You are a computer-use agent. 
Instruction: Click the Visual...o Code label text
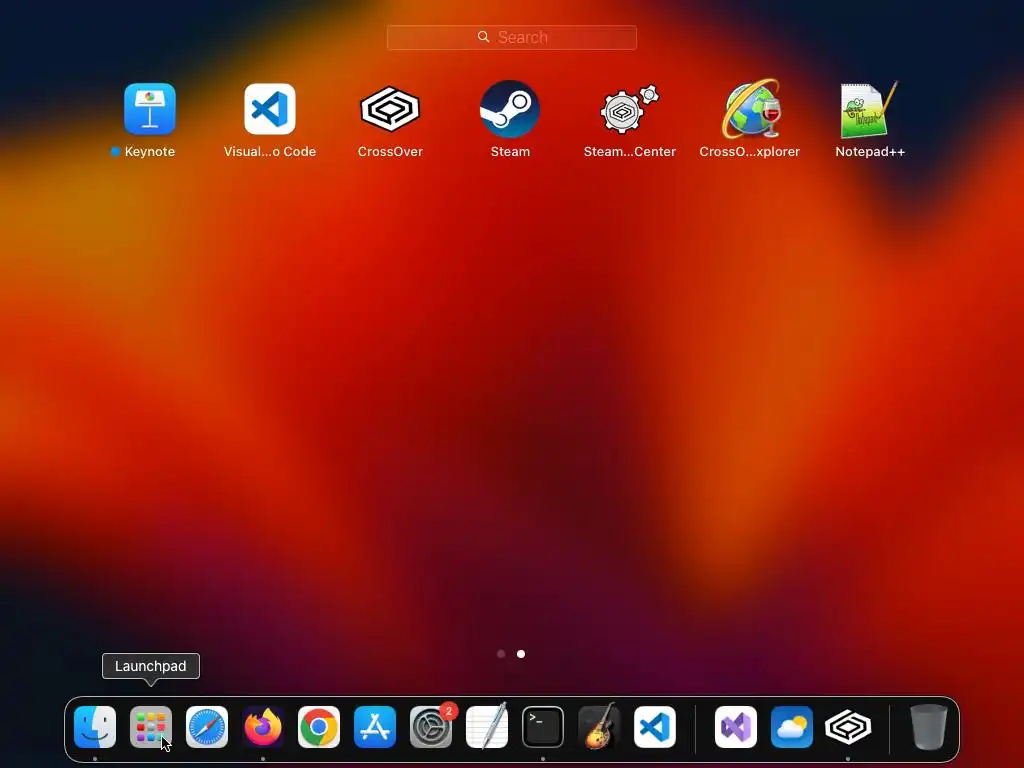click(x=270, y=152)
